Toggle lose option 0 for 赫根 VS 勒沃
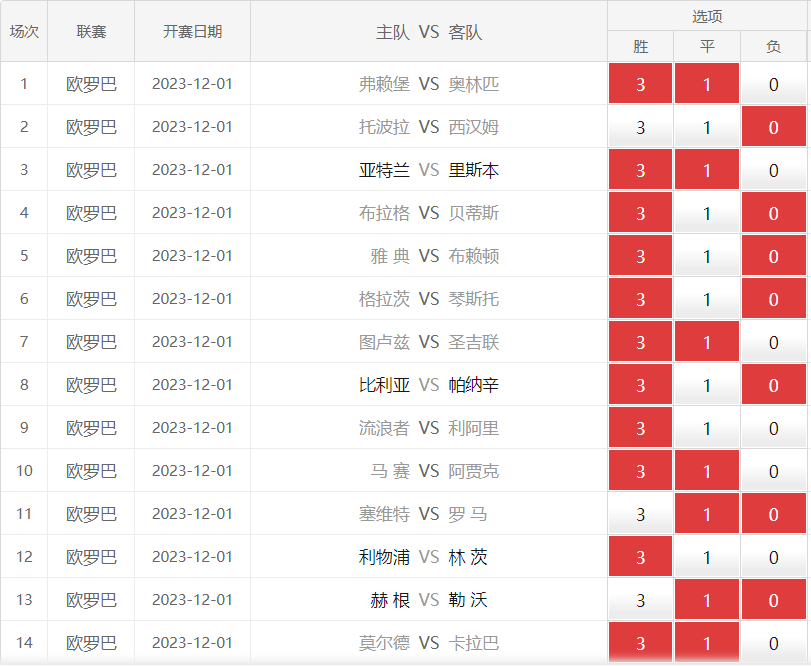 (x=774, y=599)
